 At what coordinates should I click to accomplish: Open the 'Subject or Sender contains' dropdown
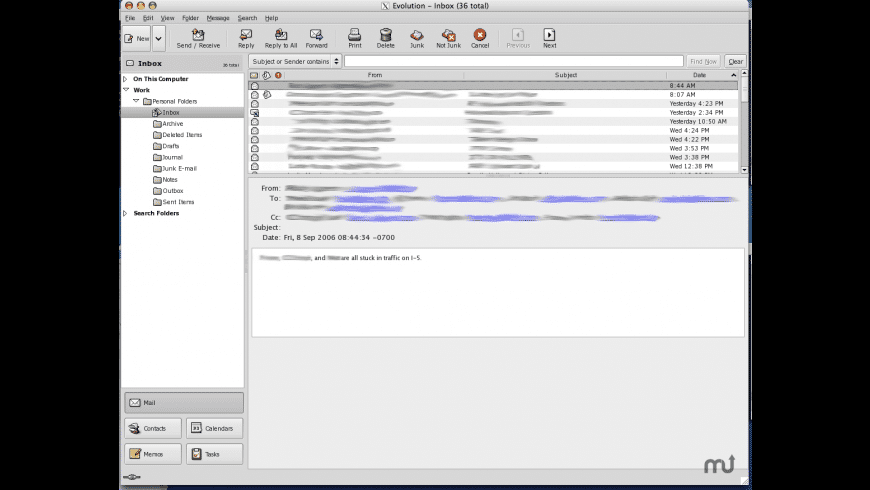[295, 61]
